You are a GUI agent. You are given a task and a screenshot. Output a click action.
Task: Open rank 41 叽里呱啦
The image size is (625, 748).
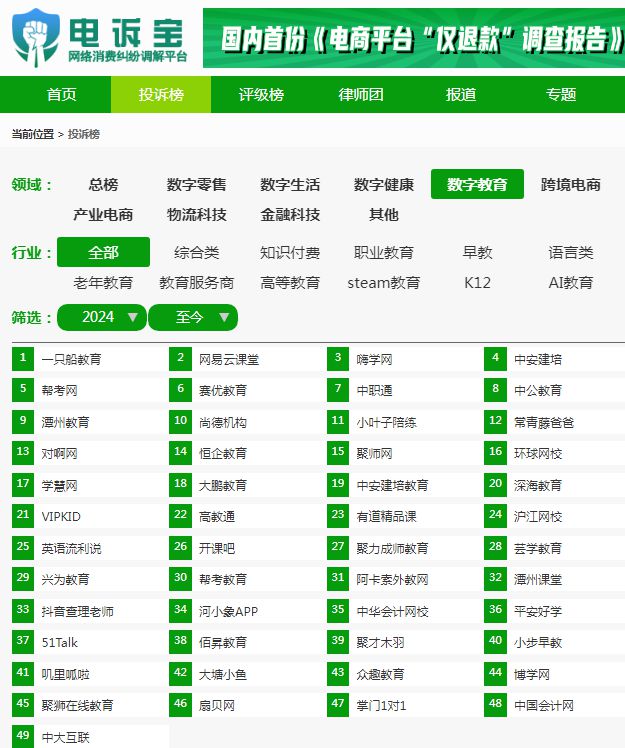coord(65,674)
